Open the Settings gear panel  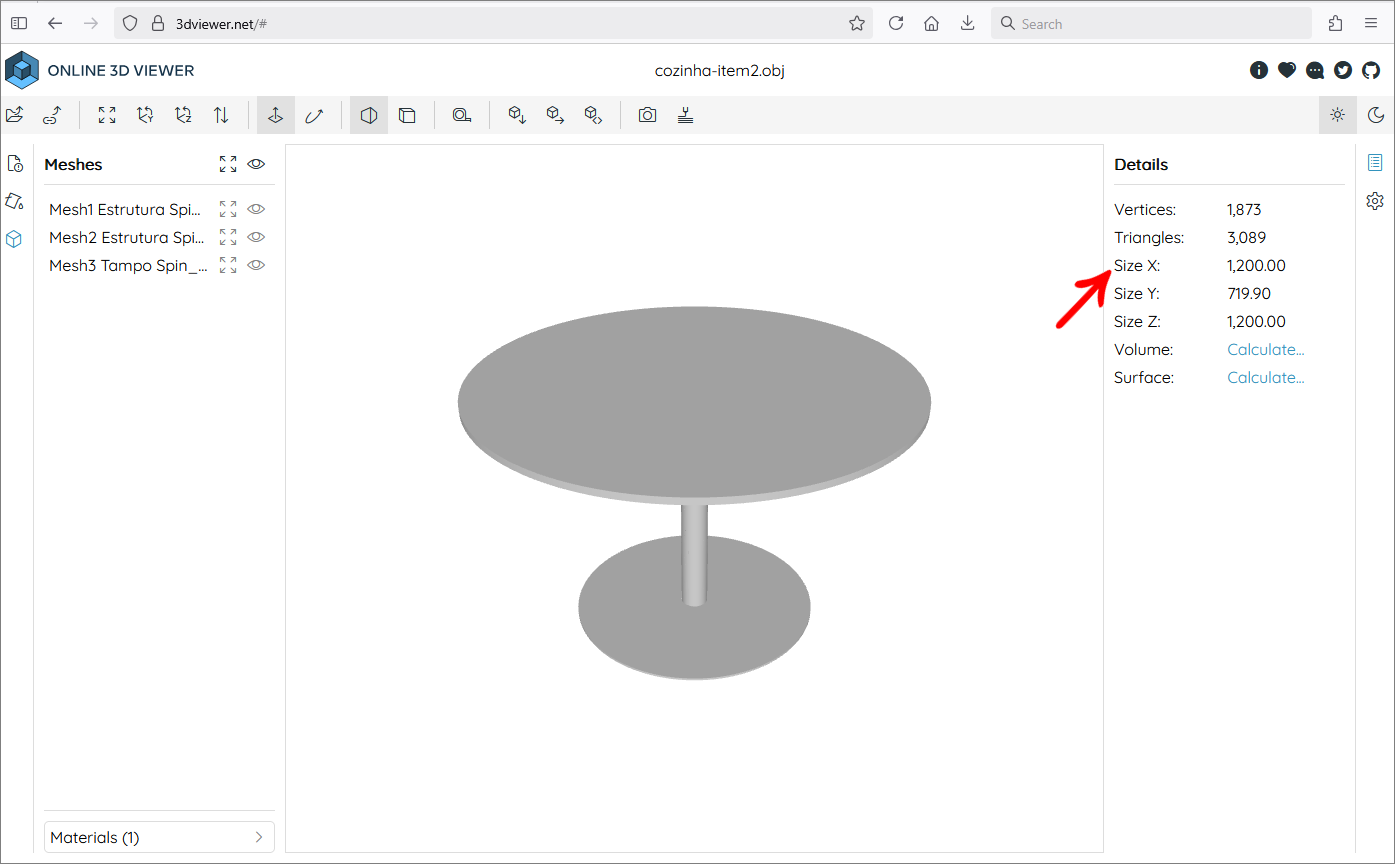1375,201
